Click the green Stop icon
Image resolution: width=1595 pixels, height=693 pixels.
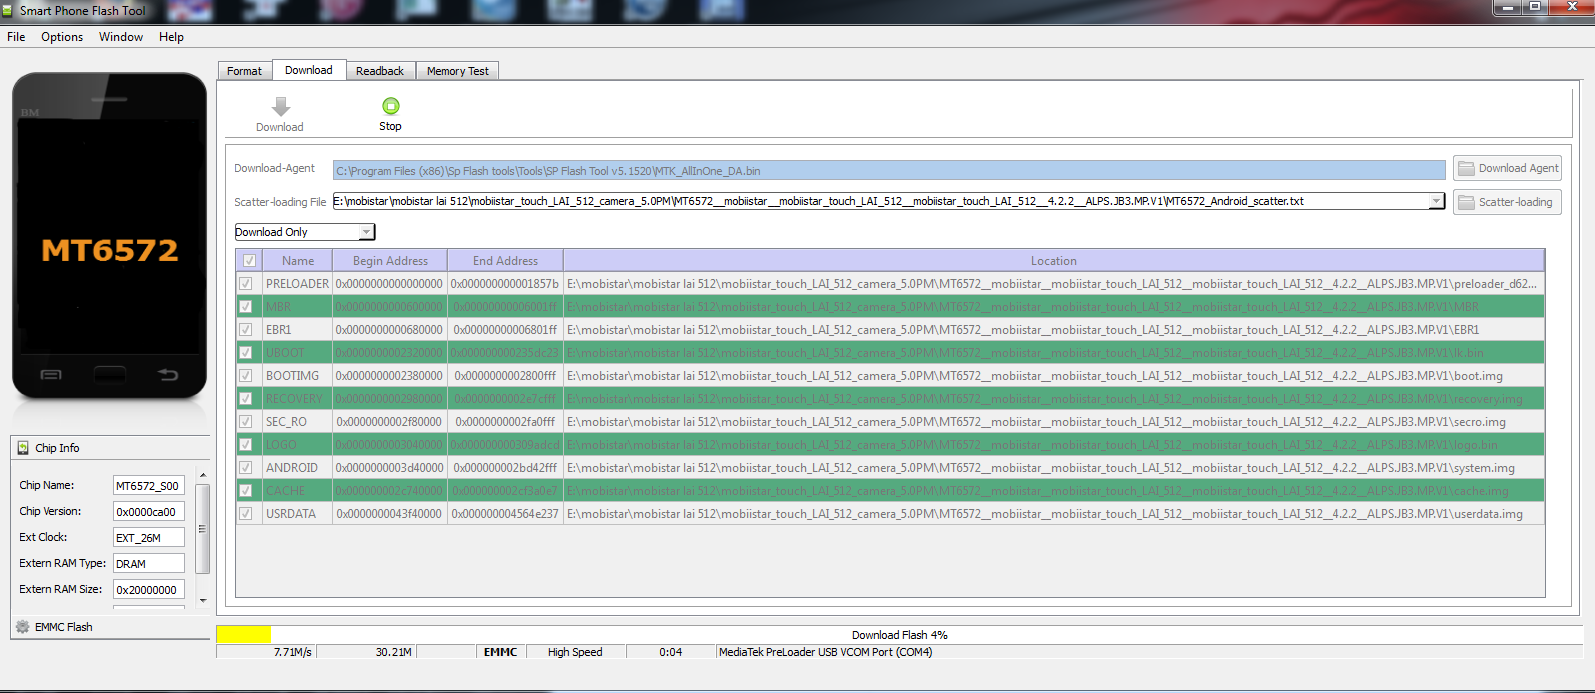pyautogui.click(x=391, y=106)
